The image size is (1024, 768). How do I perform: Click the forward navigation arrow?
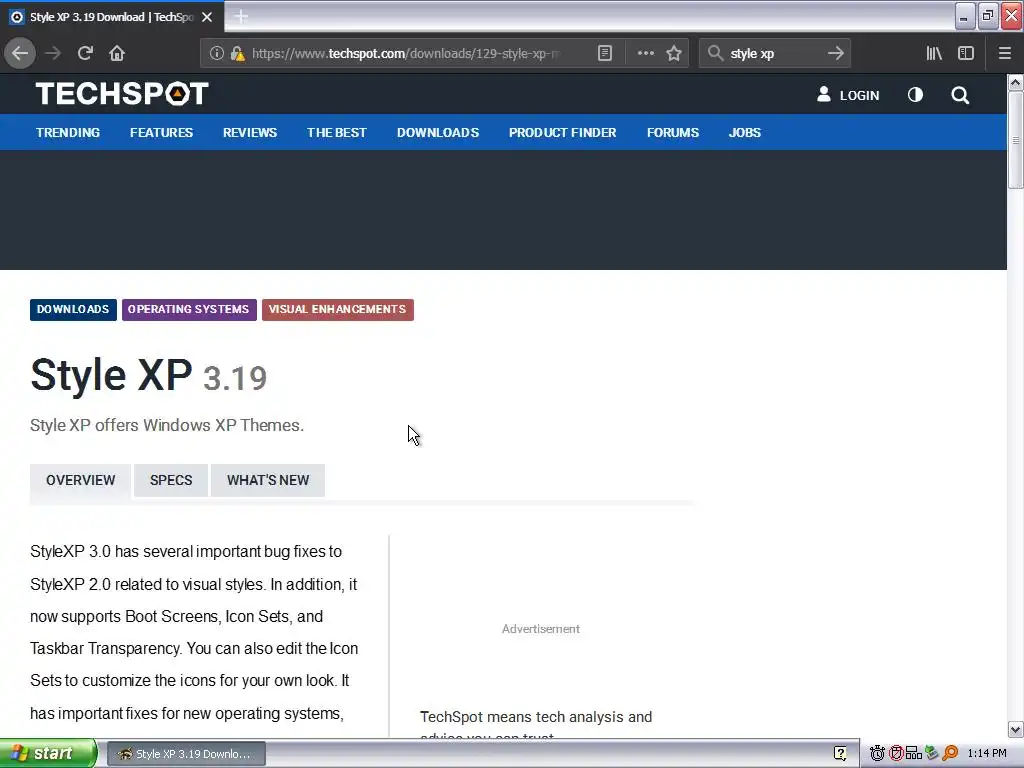[53, 54]
